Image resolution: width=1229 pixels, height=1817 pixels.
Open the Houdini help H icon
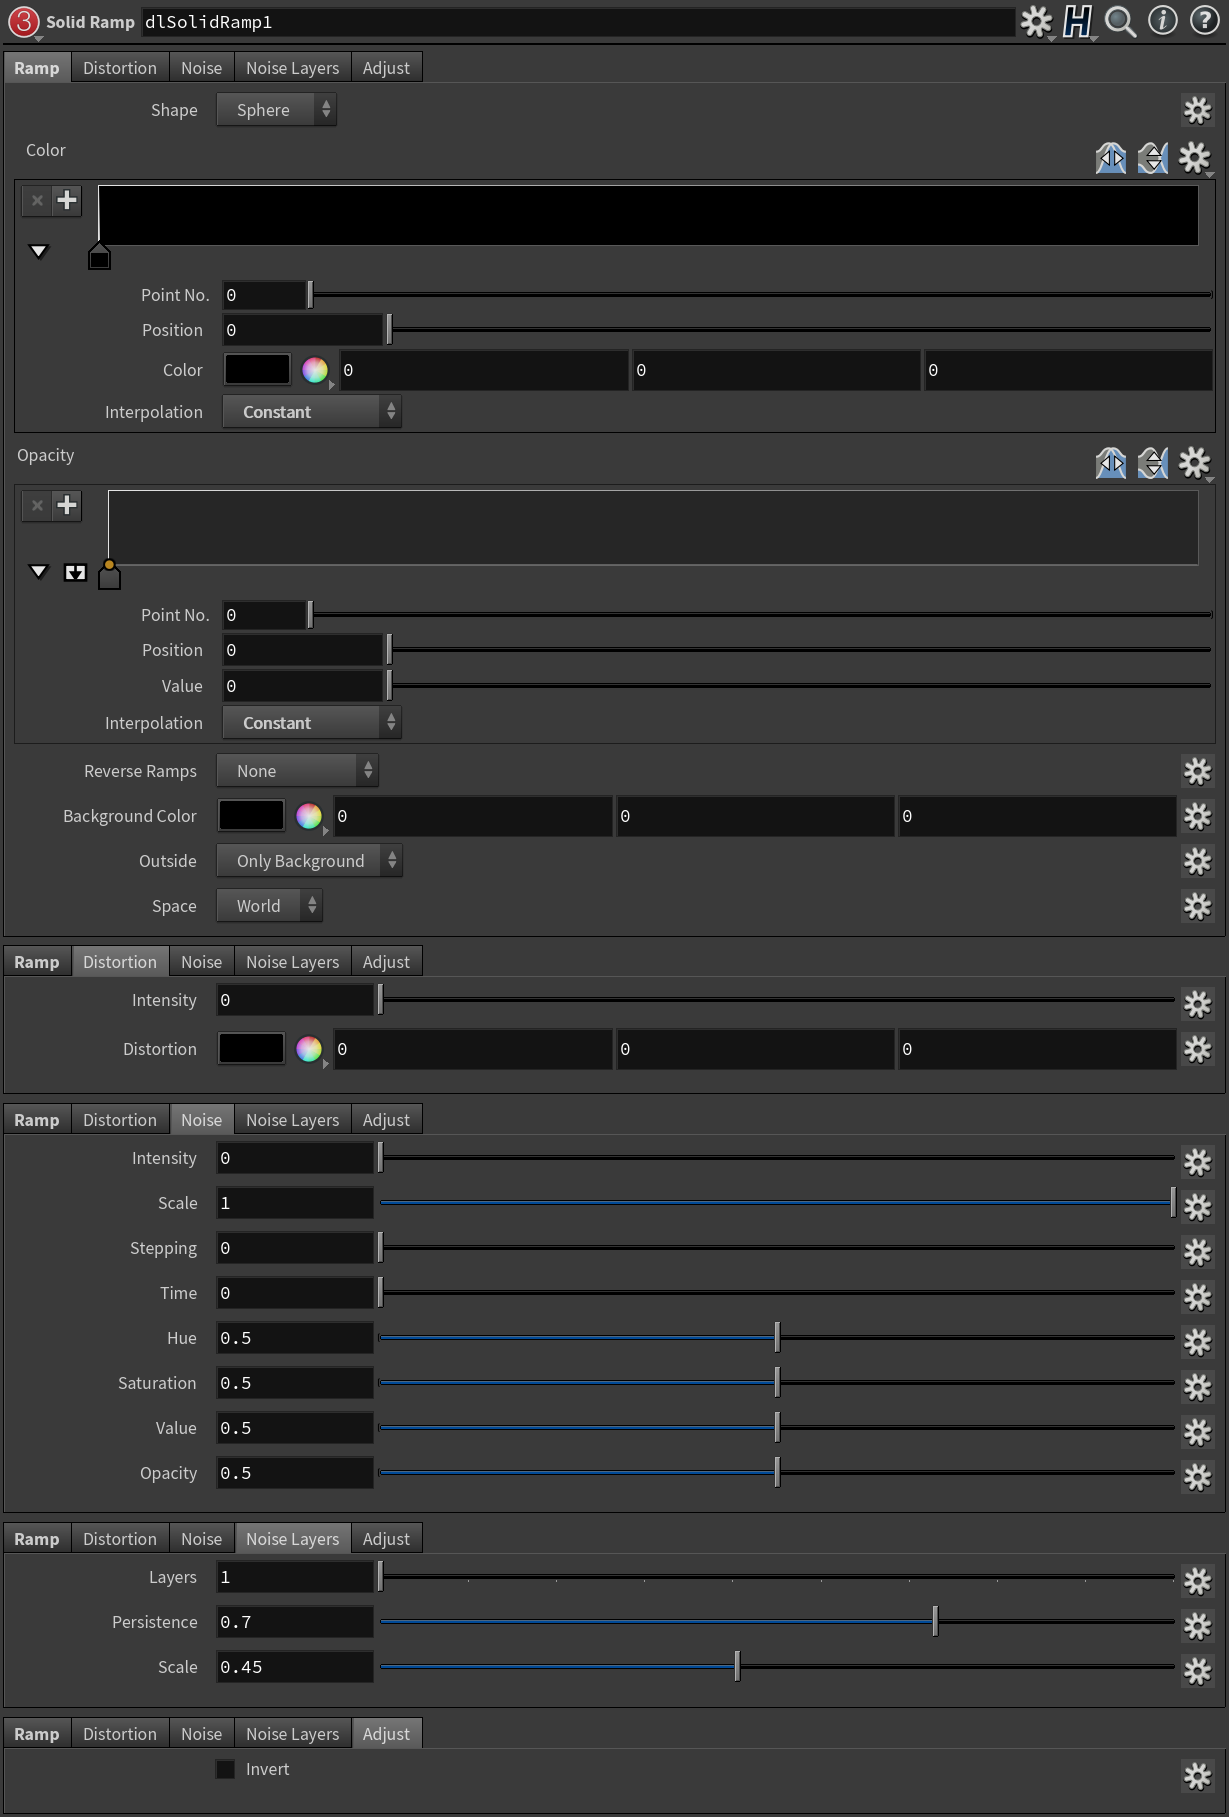pos(1077,21)
